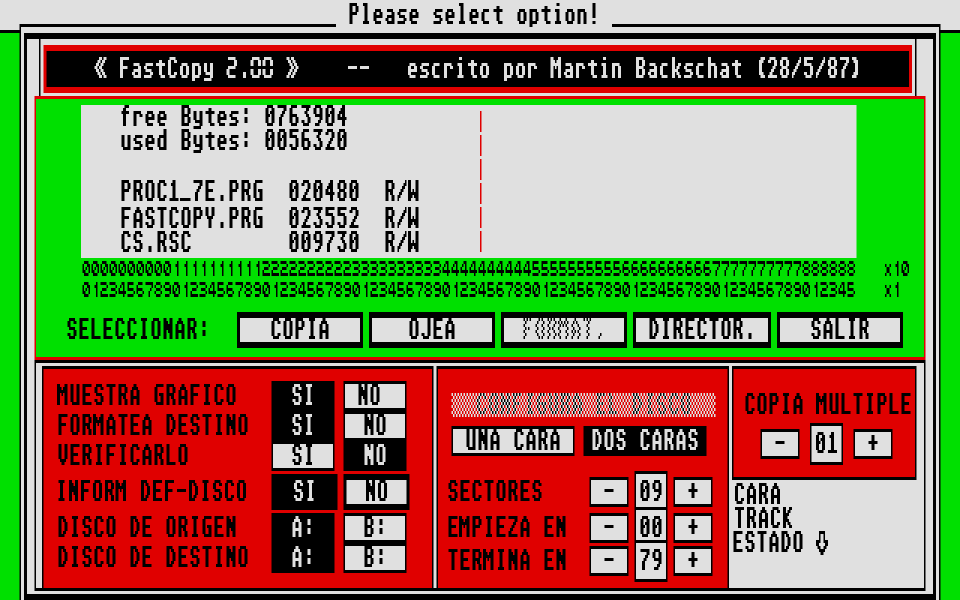Select UNA CARA single-sided option
Viewport: 960px width, 600px height.
click(x=513, y=441)
